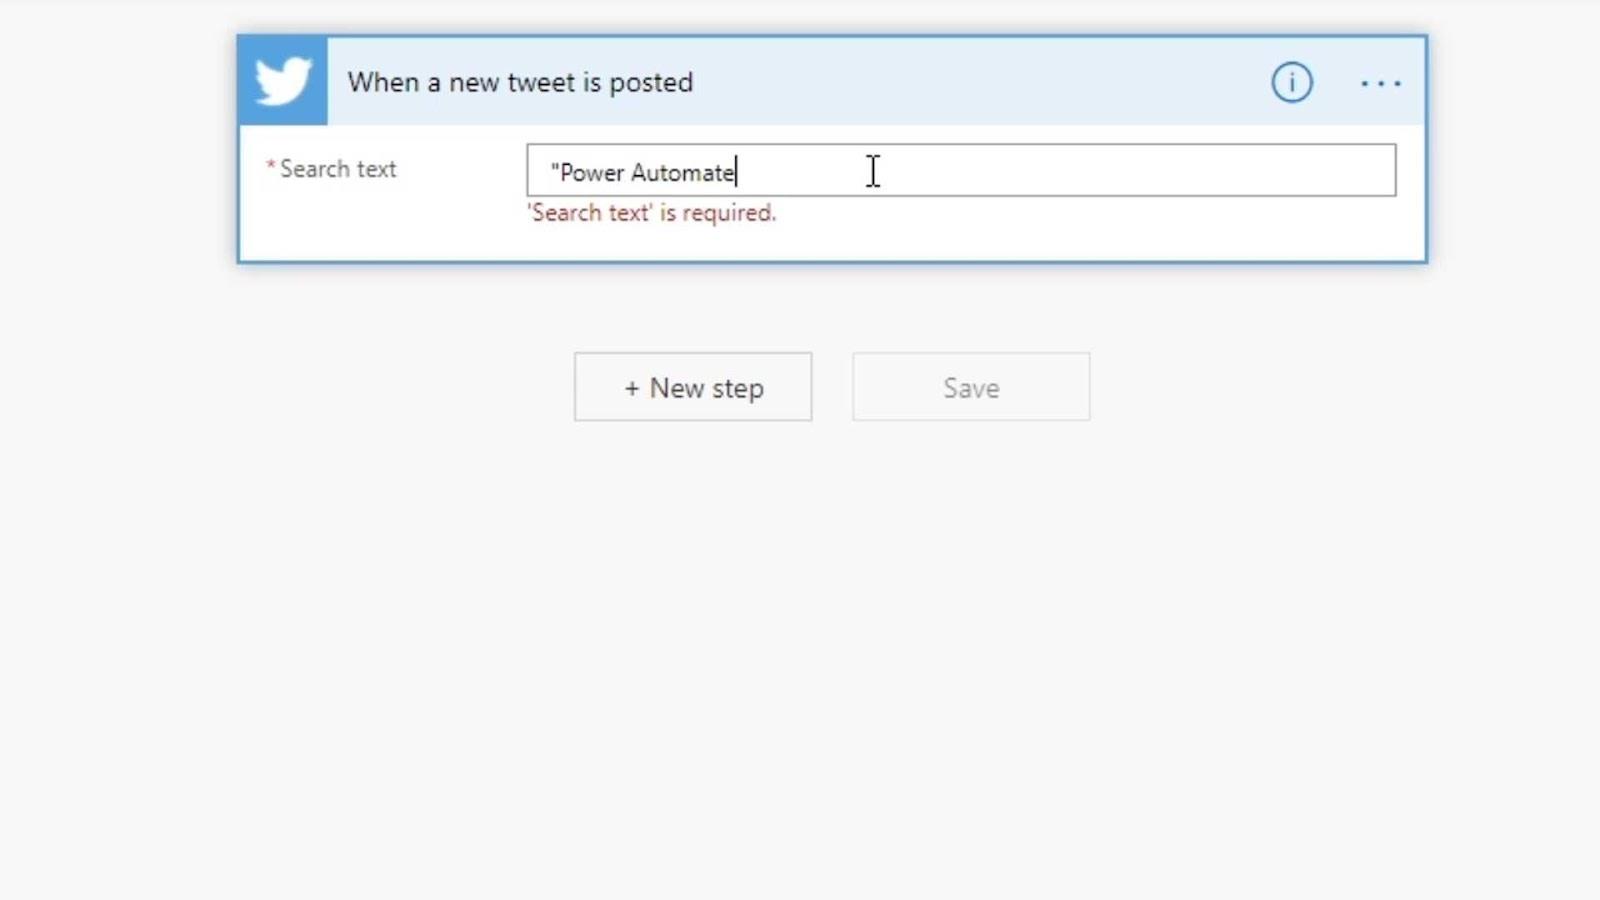
Task: Click the plus sign in New step
Action: point(632,388)
